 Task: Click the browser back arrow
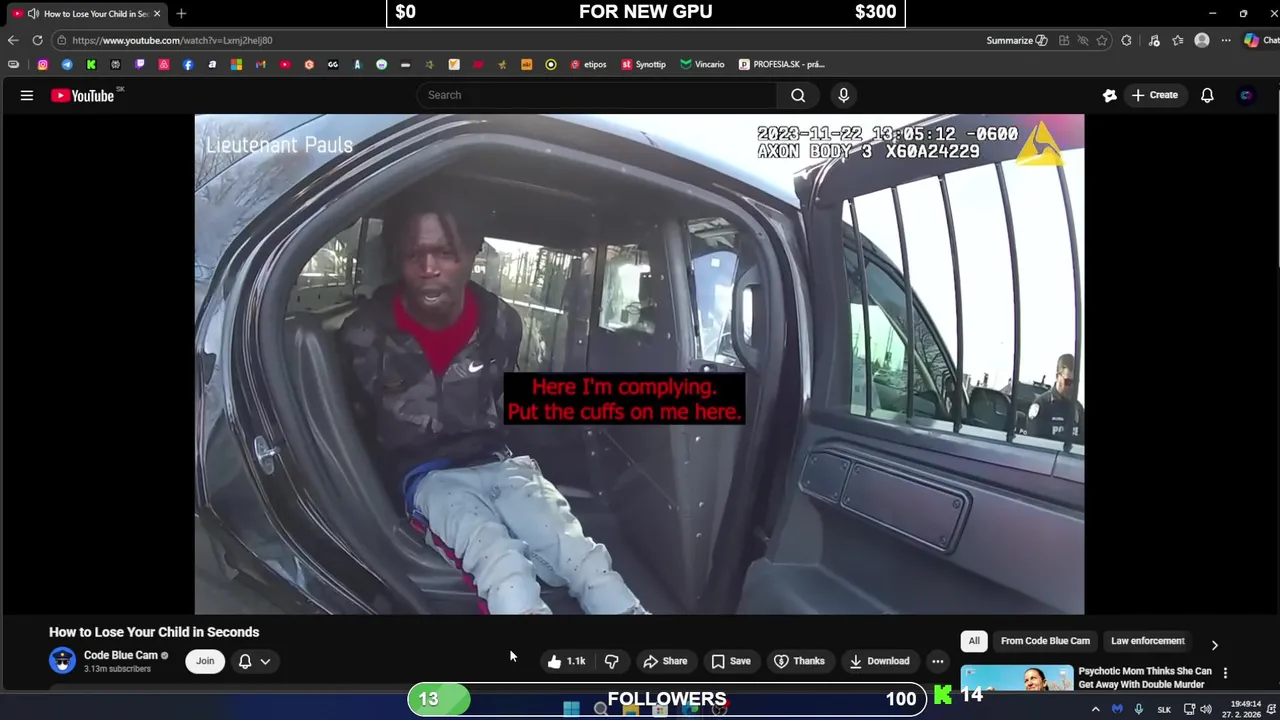[x=13, y=40]
